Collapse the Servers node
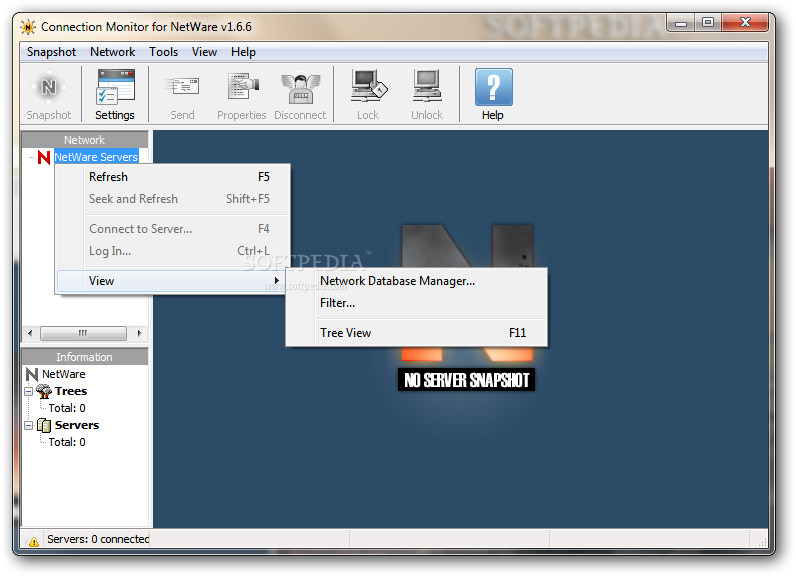The image size is (796, 576). pyautogui.click(x=29, y=425)
